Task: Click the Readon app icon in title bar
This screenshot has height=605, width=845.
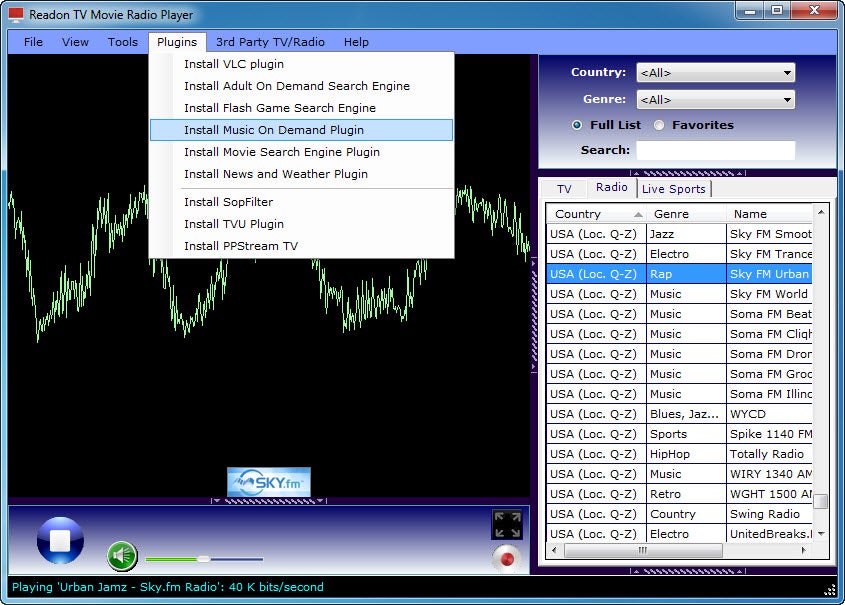Action: (x=15, y=15)
